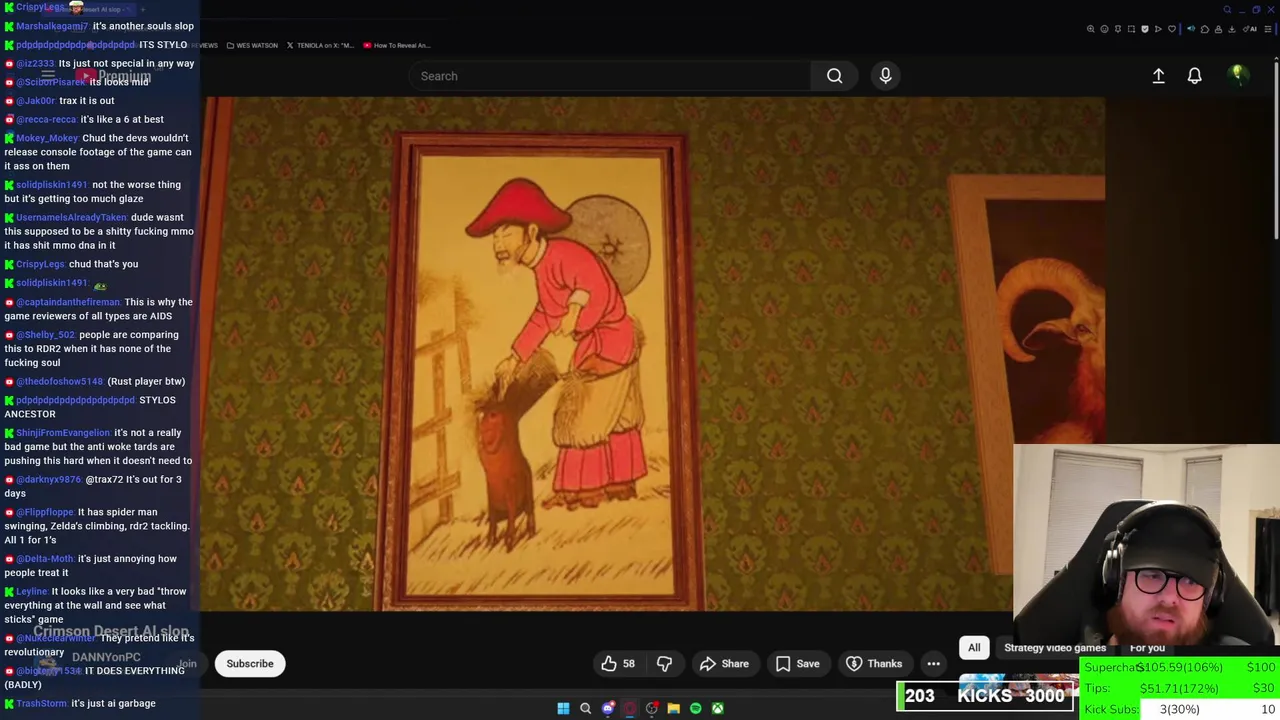
Task: Click the pin toolbar icon
Action: tap(1118, 29)
